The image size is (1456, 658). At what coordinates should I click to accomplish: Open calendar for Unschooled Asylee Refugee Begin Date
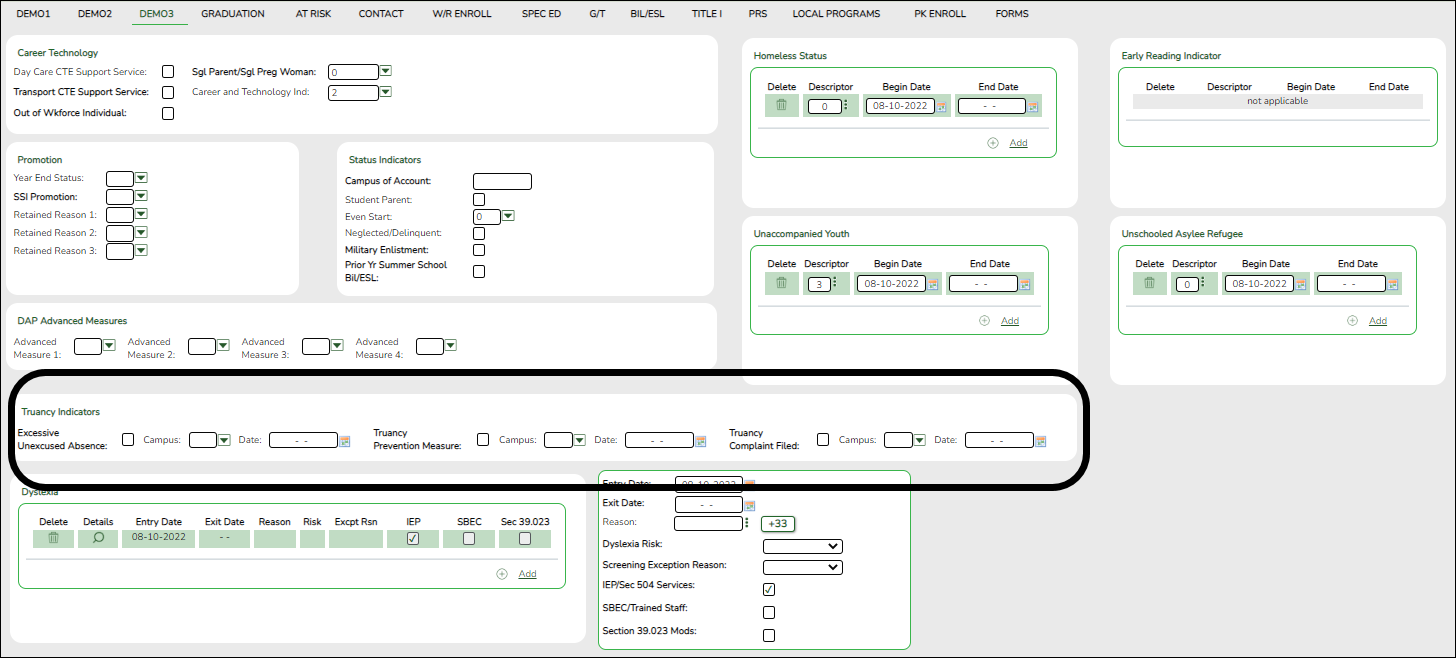coord(1302,283)
